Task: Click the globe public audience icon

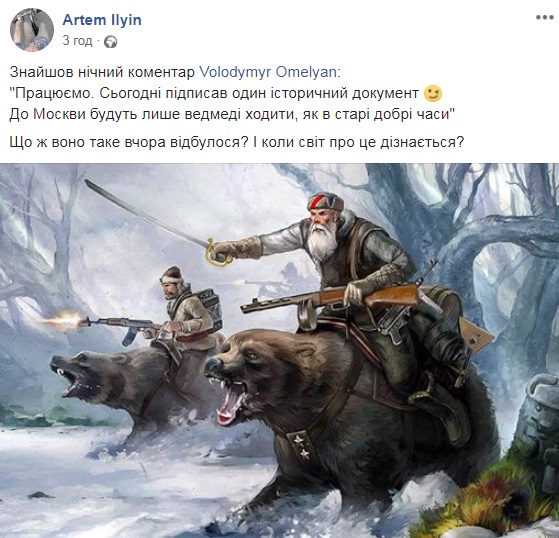Action: 111,42
